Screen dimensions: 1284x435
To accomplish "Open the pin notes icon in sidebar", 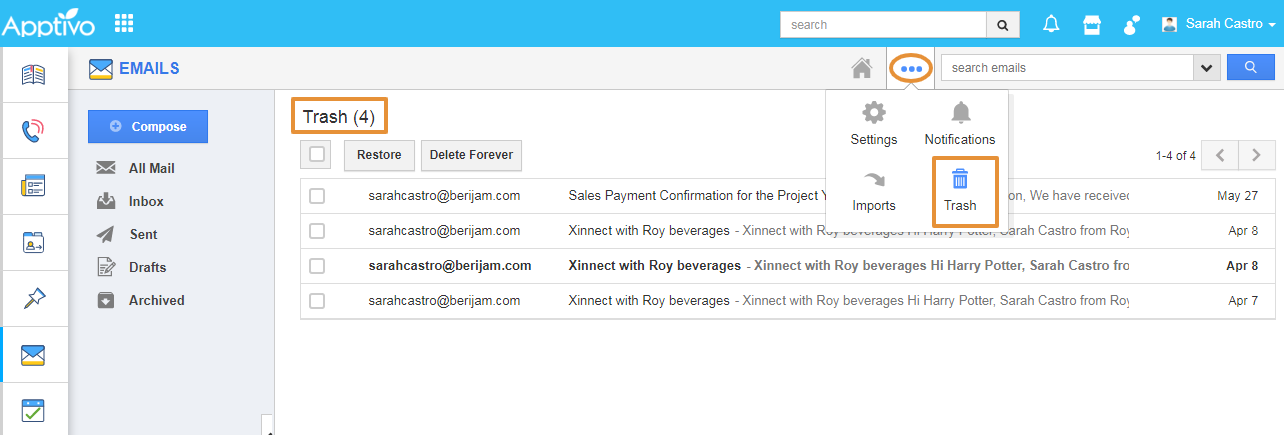I will pos(34,298).
